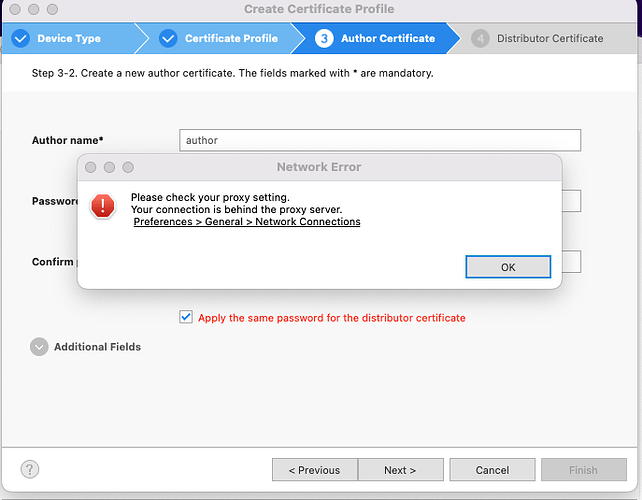Open Preferences > General > Network Connections link
This screenshot has width=642, height=500.
tap(247, 222)
